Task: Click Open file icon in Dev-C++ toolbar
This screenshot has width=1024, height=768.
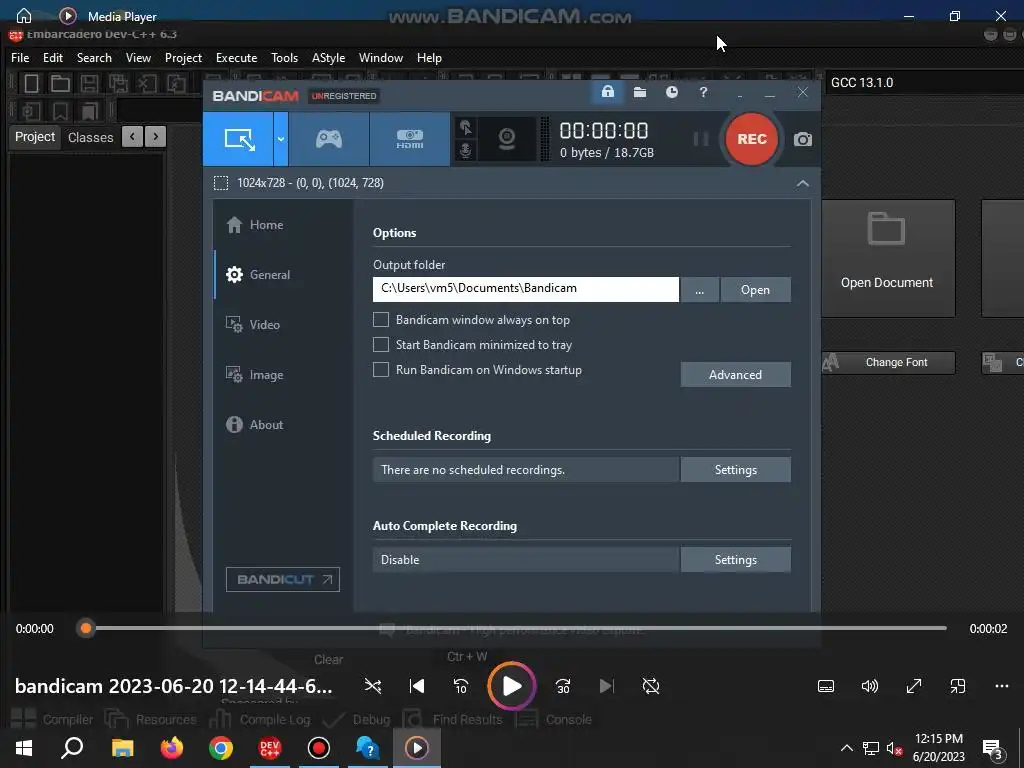Action: (60, 83)
